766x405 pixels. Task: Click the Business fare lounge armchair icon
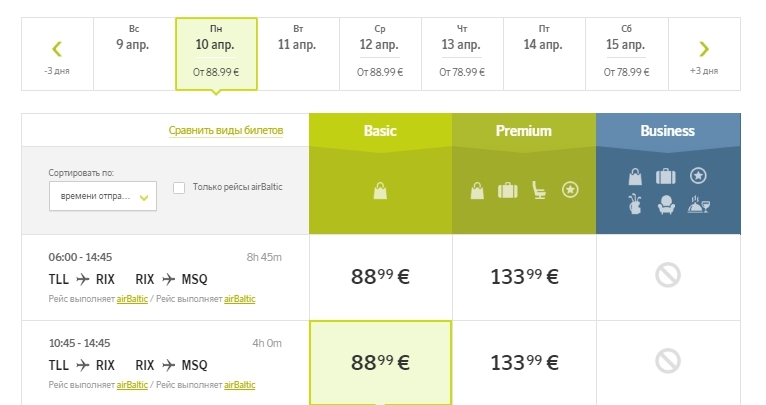[667, 204]
